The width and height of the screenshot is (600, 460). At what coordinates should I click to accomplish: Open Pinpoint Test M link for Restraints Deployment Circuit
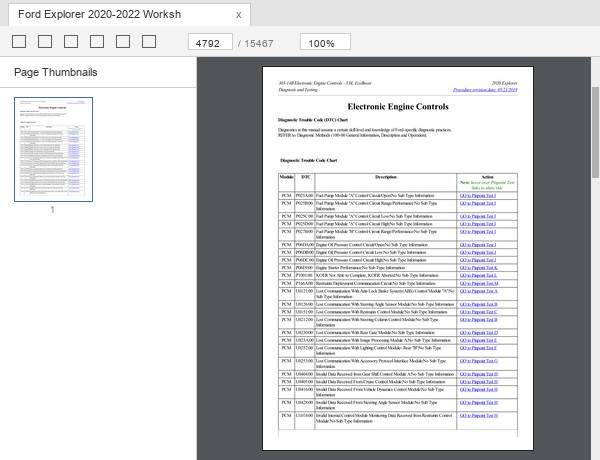coord(479,284)
